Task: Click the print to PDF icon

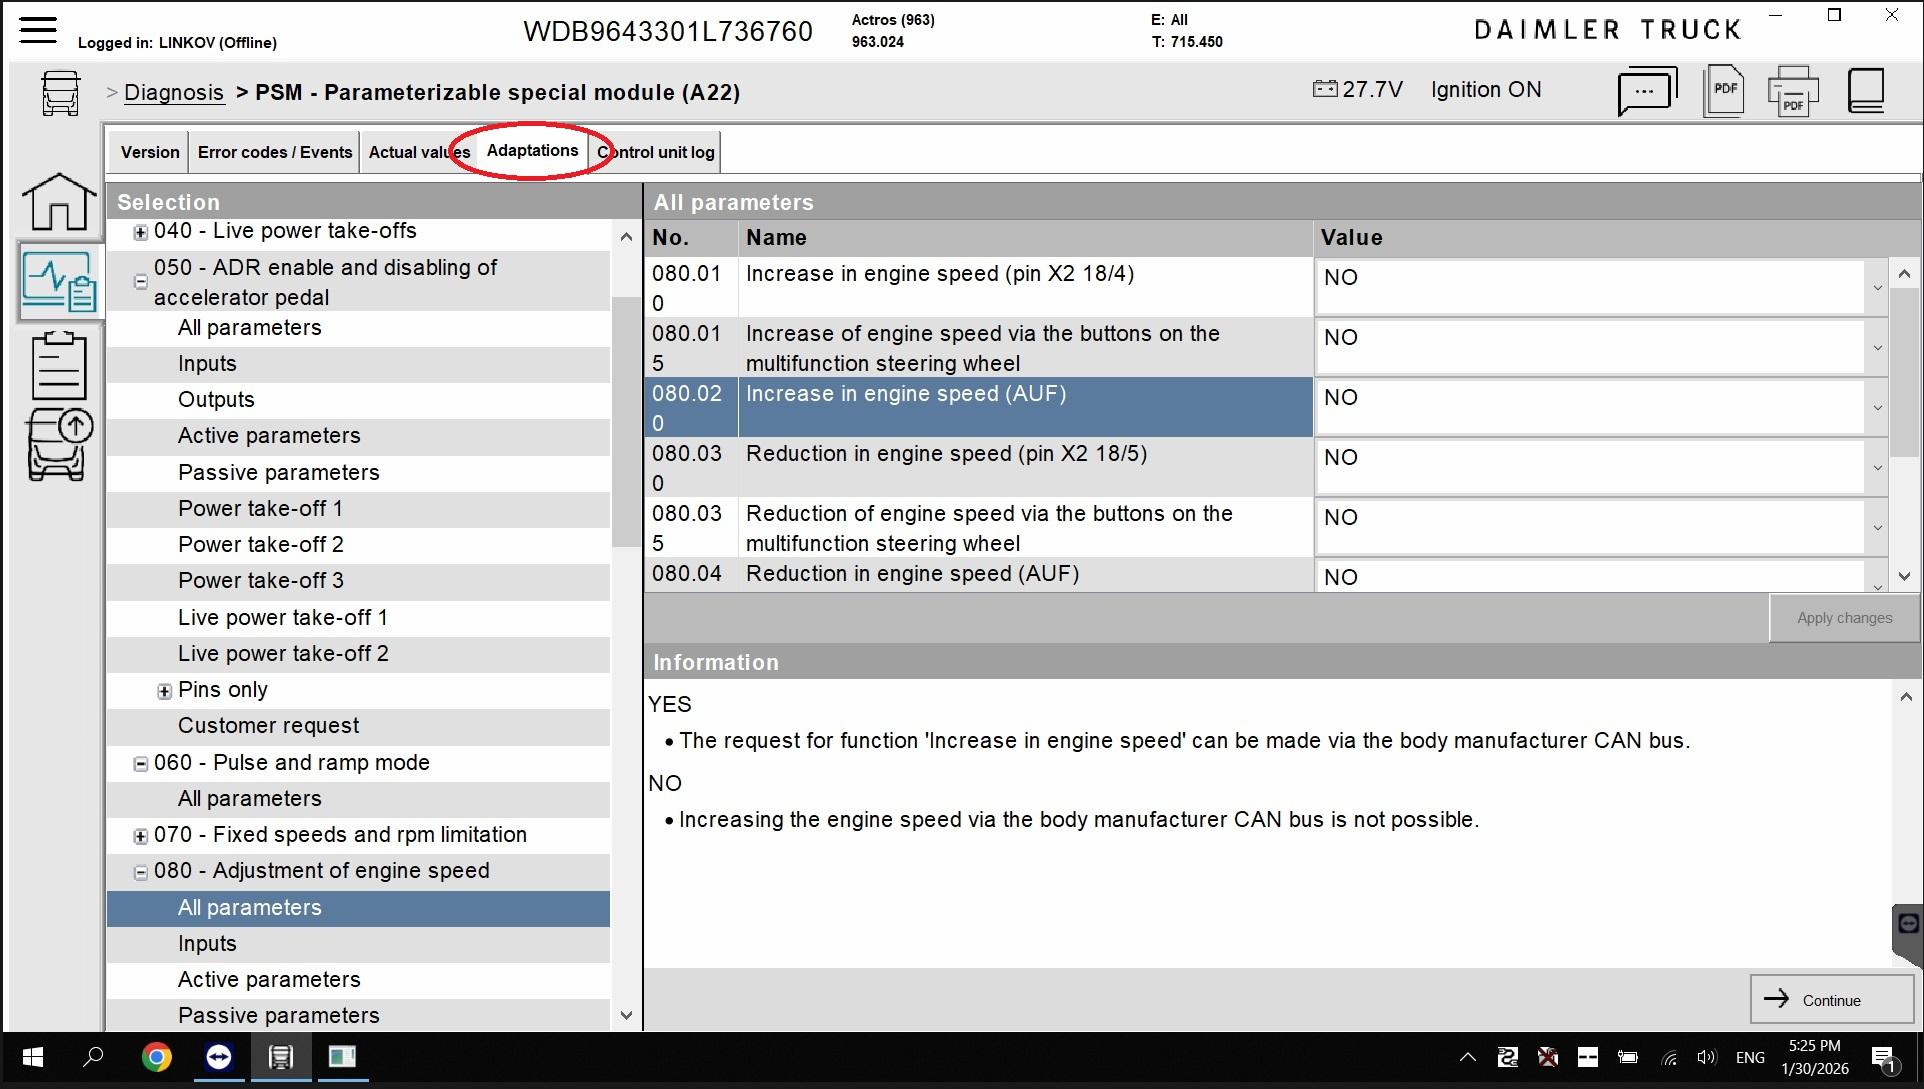Action: click(x=1792, y=92)
